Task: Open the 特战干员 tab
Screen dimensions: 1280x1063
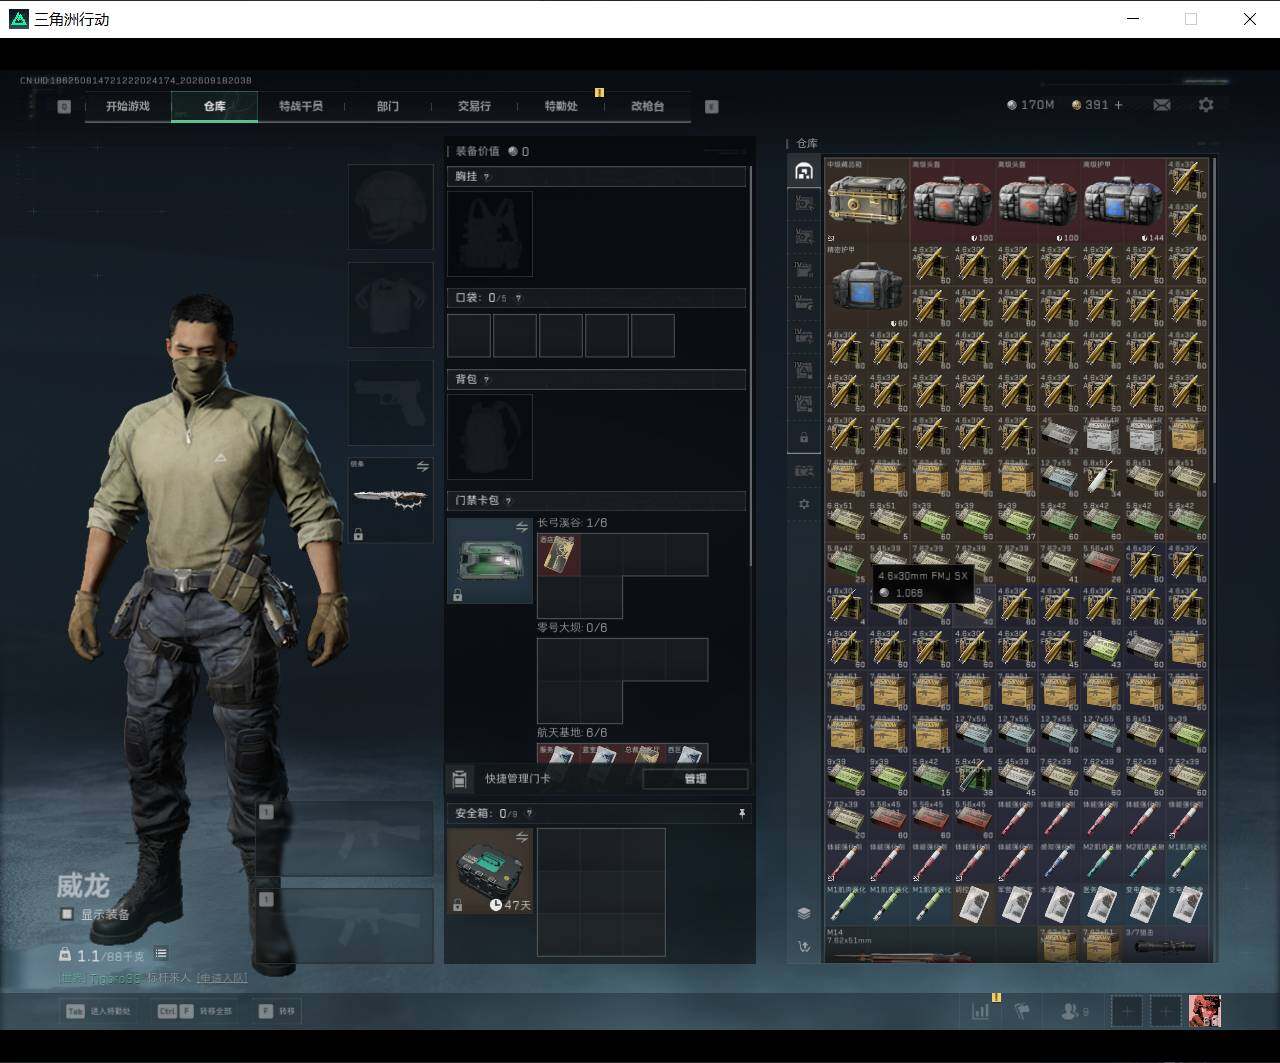Action: coord(301,106)
